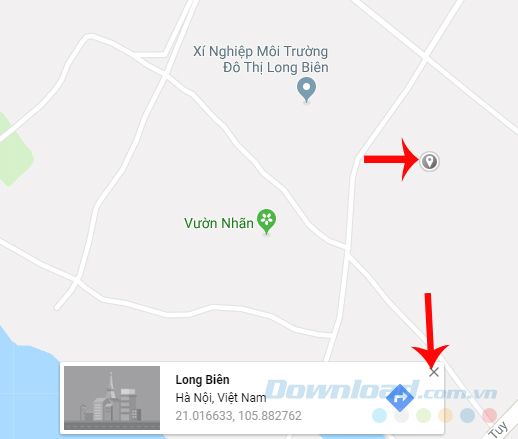Close the Long Biên info card
Viewport: 518px width, 439px height.
(434, 372)
